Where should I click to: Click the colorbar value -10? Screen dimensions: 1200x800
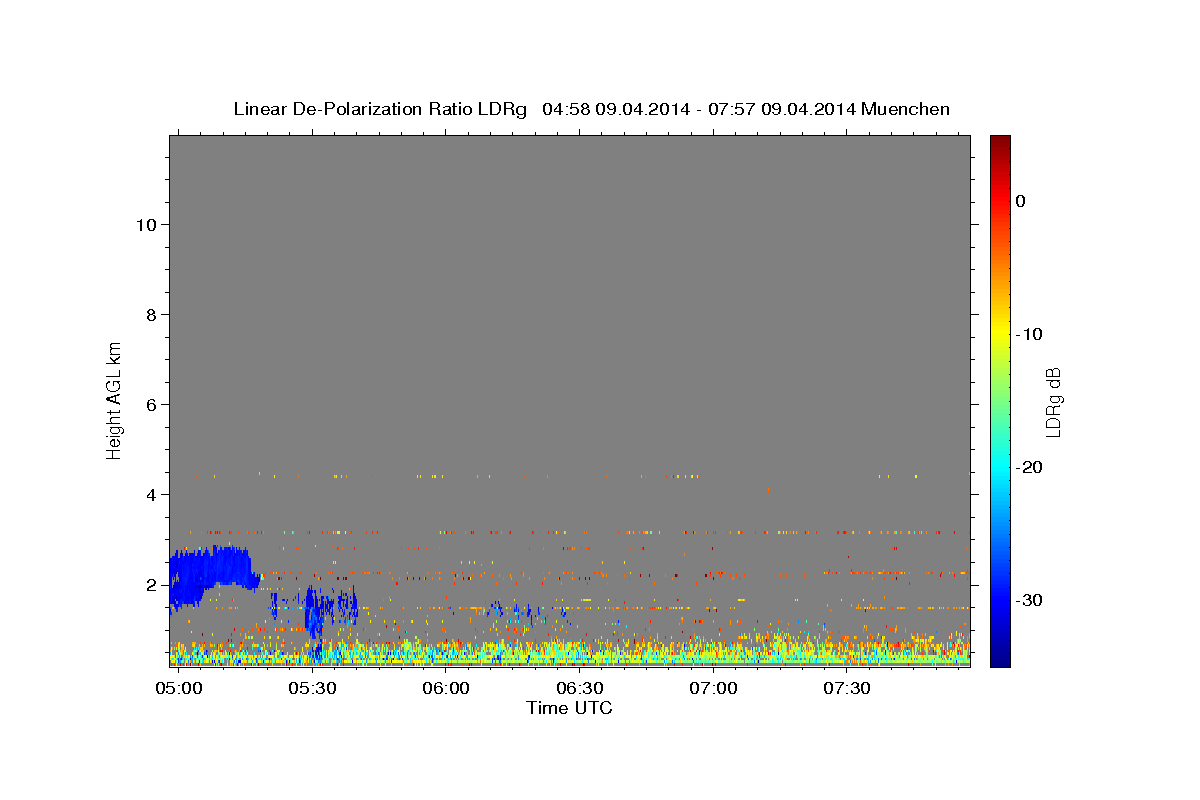click(x=1030, y=334)
